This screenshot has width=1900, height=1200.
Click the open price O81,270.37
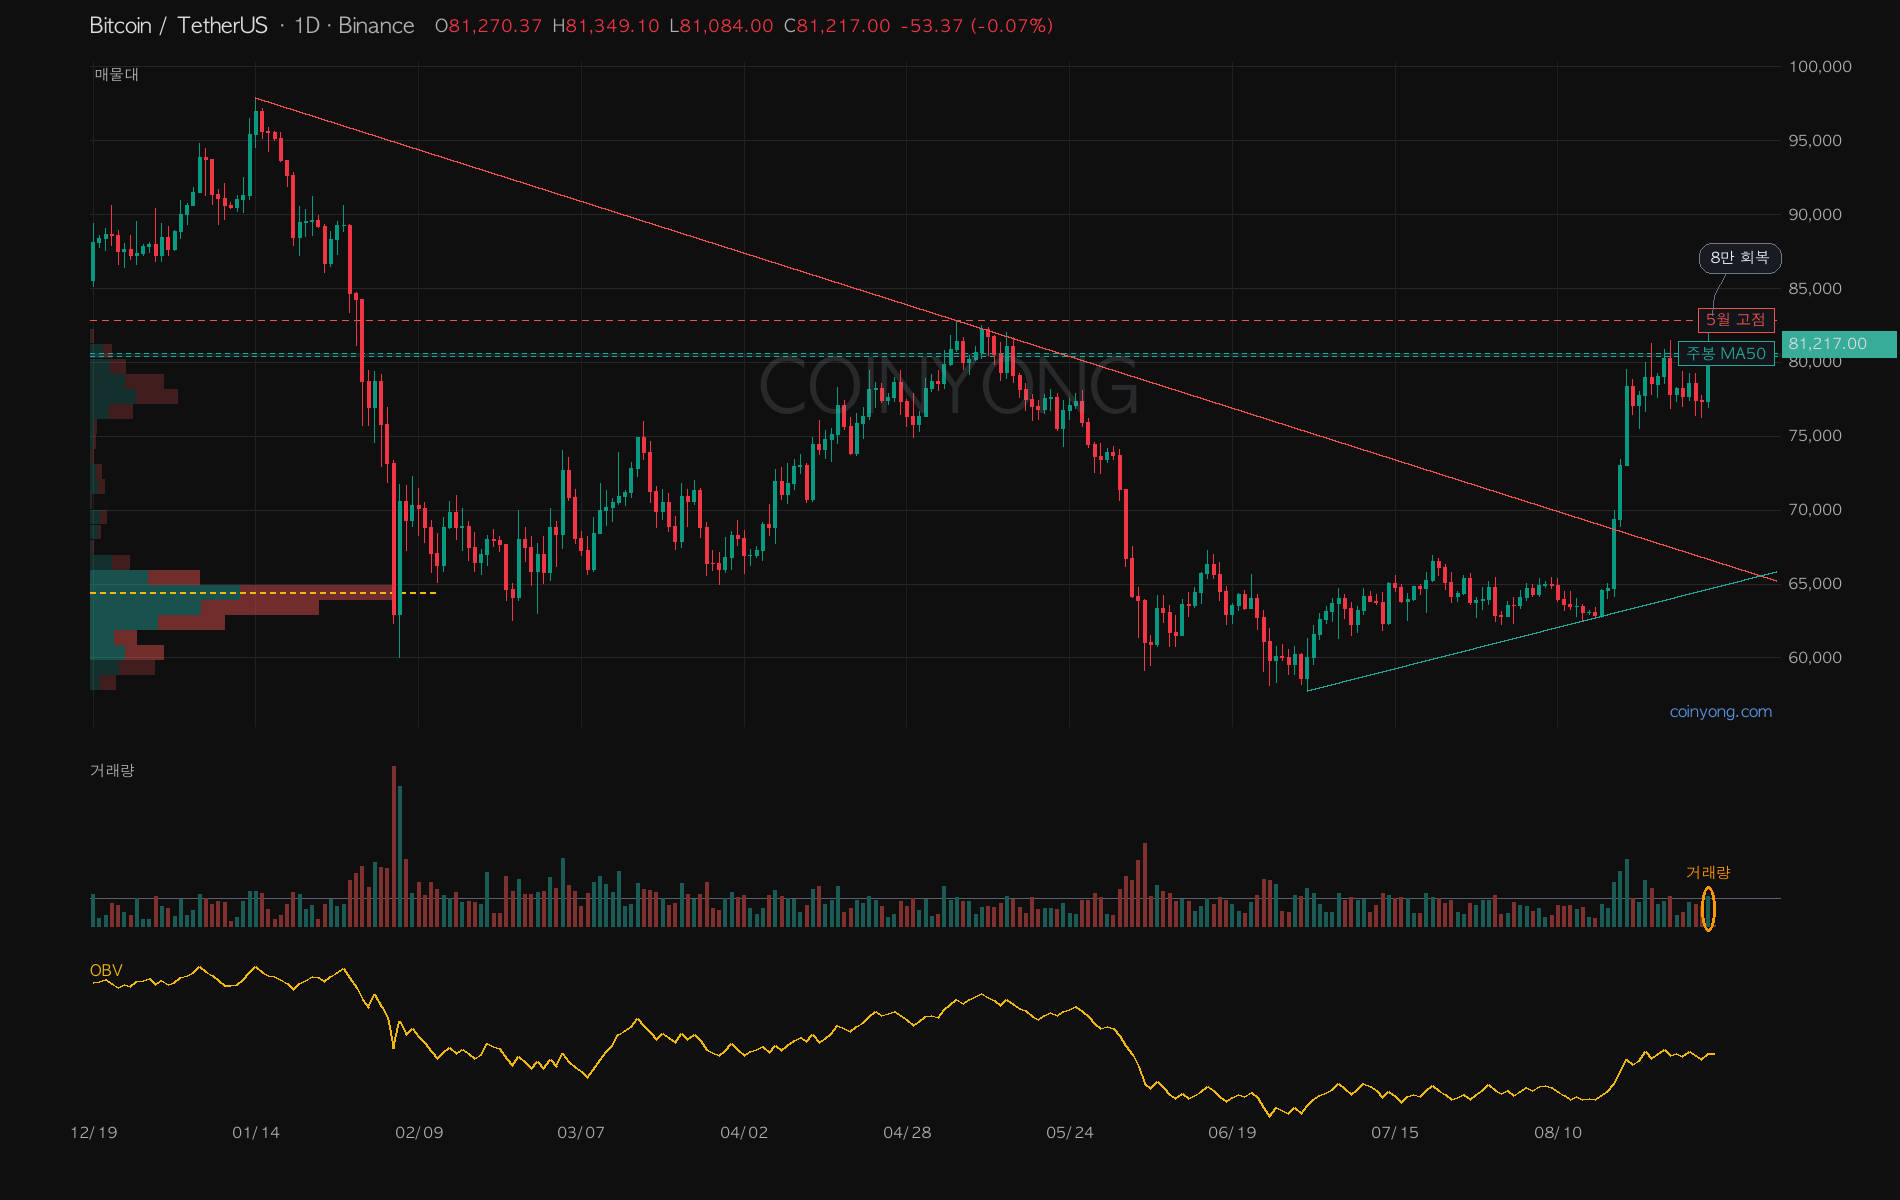click(488, 26)
